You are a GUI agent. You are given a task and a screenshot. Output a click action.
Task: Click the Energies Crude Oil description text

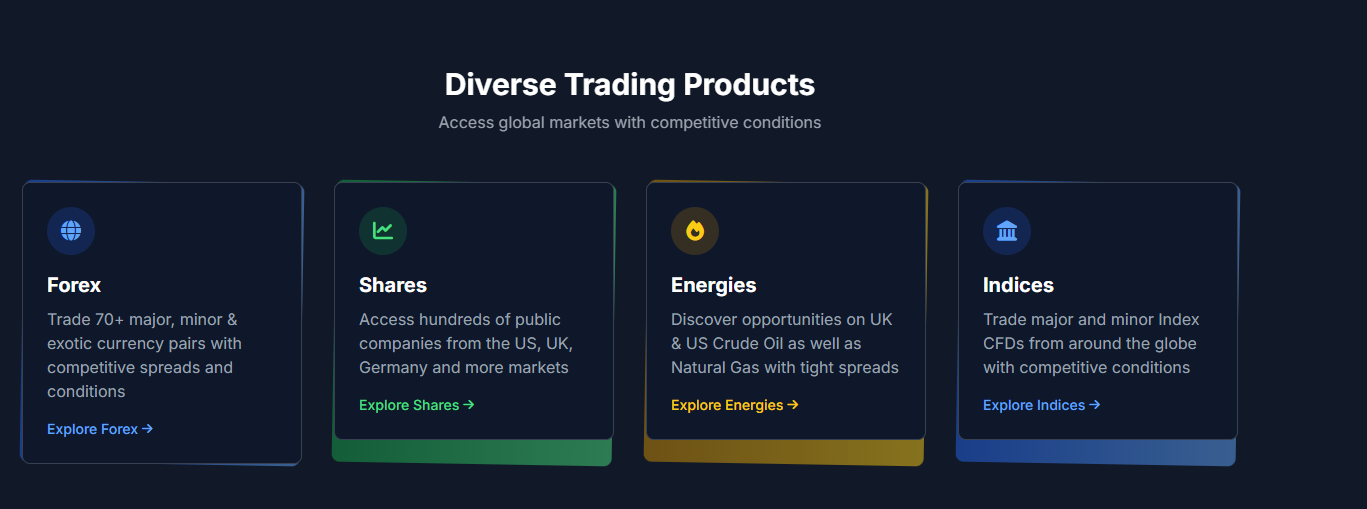click(x=784, y=343)
